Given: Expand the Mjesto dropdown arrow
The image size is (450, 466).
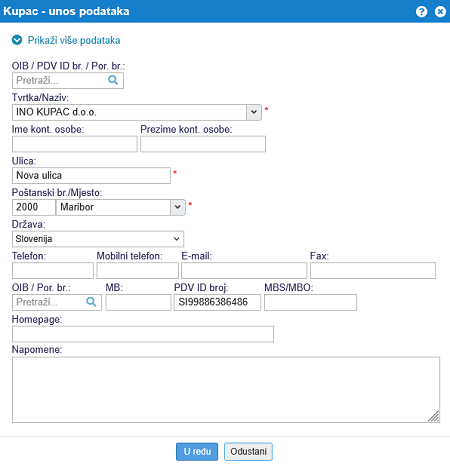Looking at the screenshot, I should click(178, 207).
